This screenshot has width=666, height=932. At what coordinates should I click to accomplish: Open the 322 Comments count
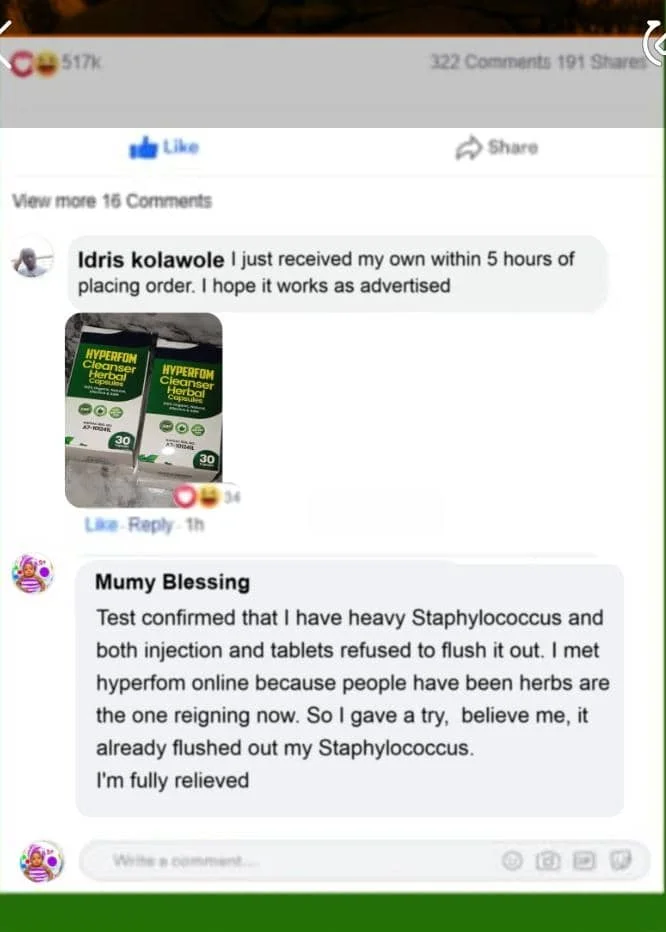pos(491,62)
